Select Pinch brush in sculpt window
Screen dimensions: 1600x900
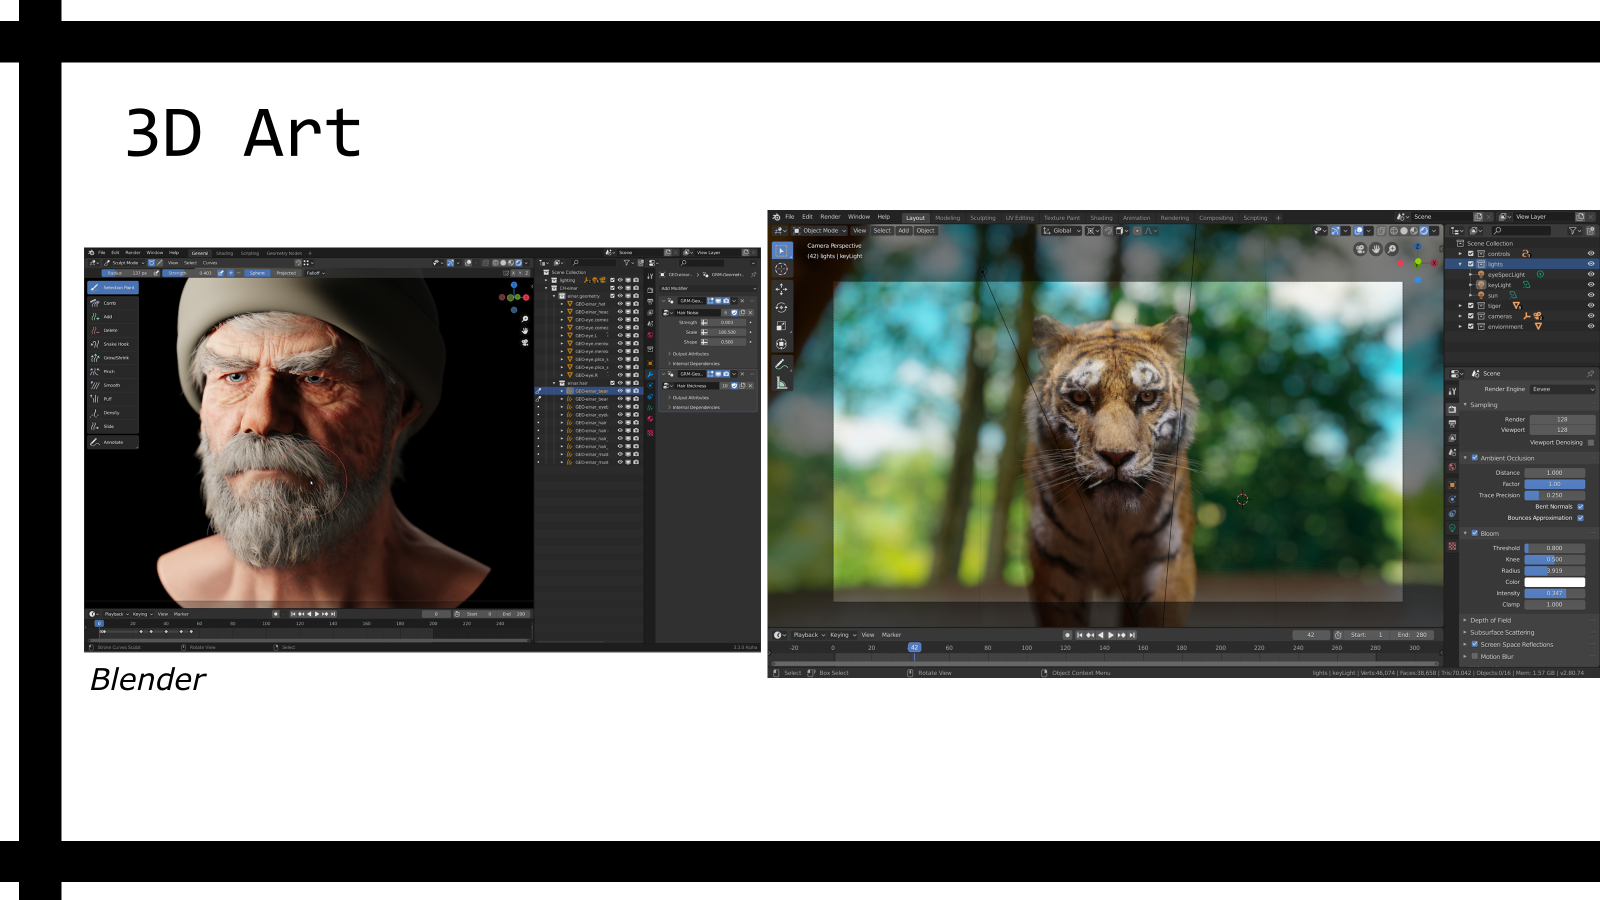[x=113, y=371]
